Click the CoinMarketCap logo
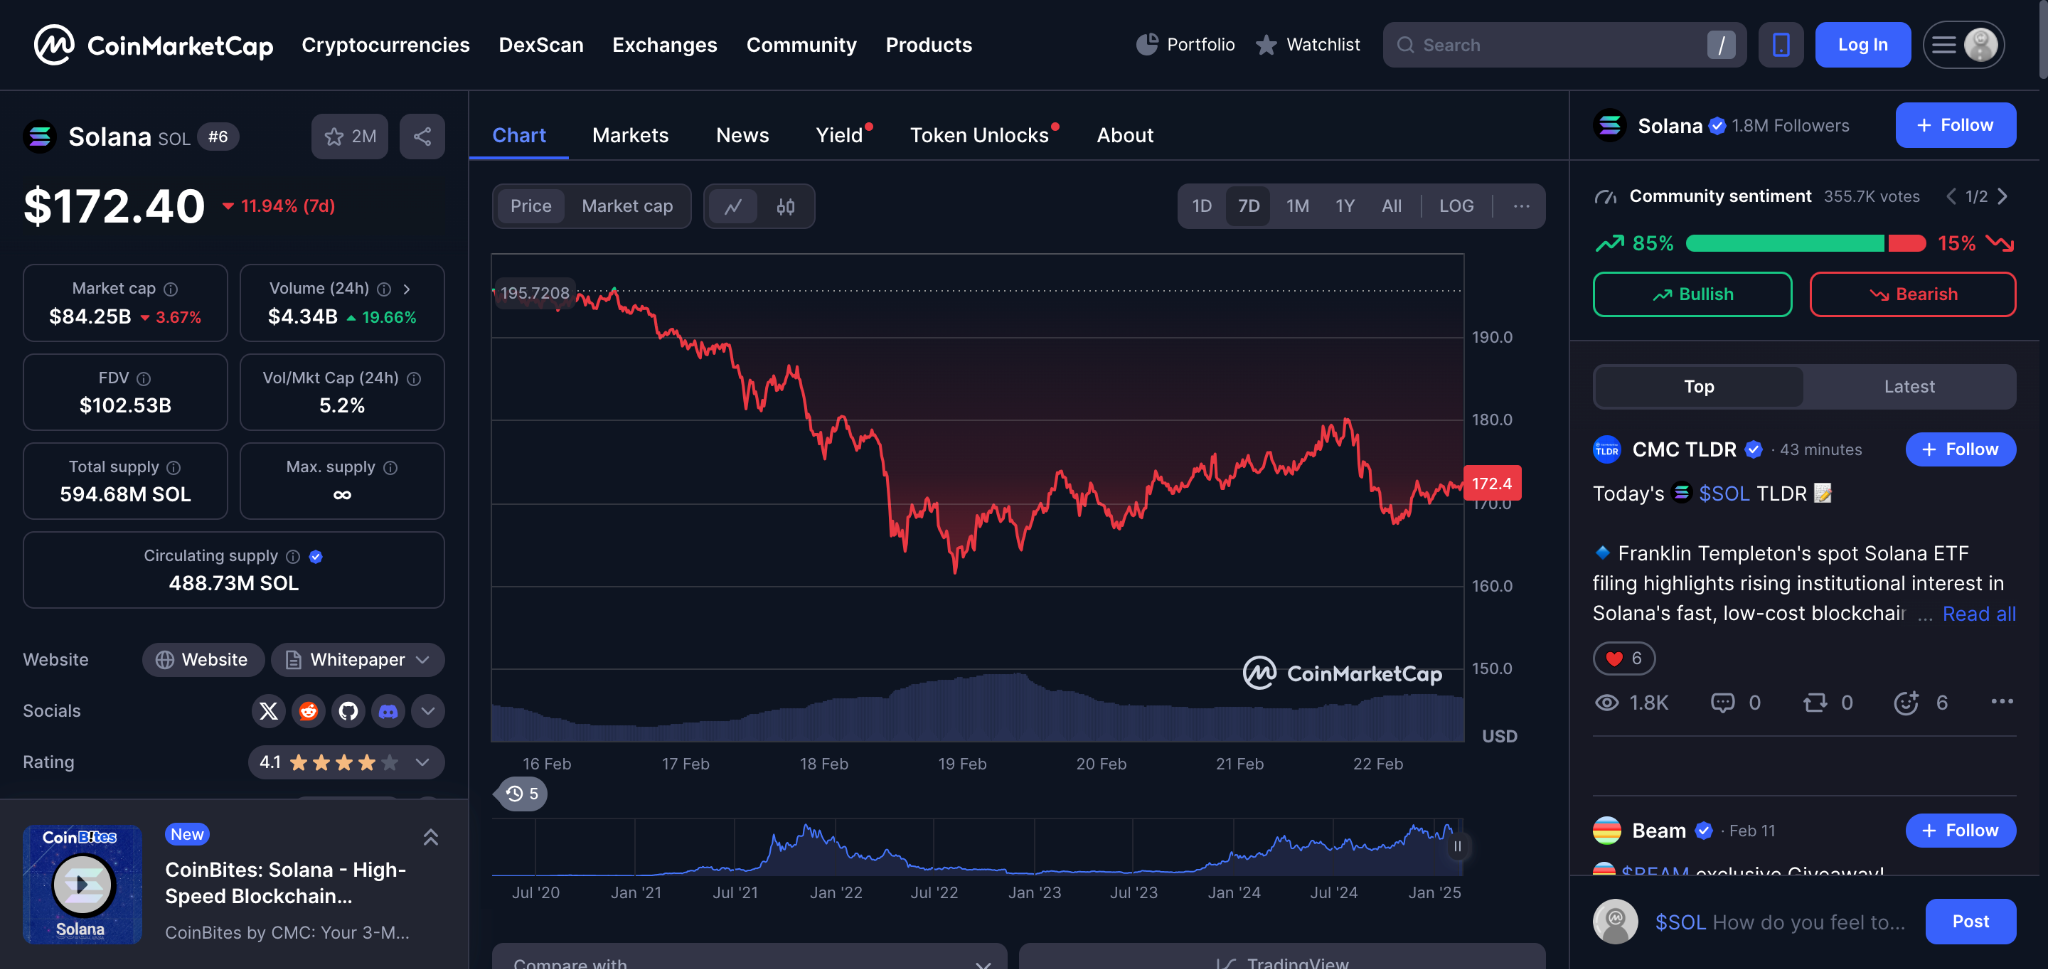The height and width of the screenshot is (969, 2048). (x=153, y=45)
